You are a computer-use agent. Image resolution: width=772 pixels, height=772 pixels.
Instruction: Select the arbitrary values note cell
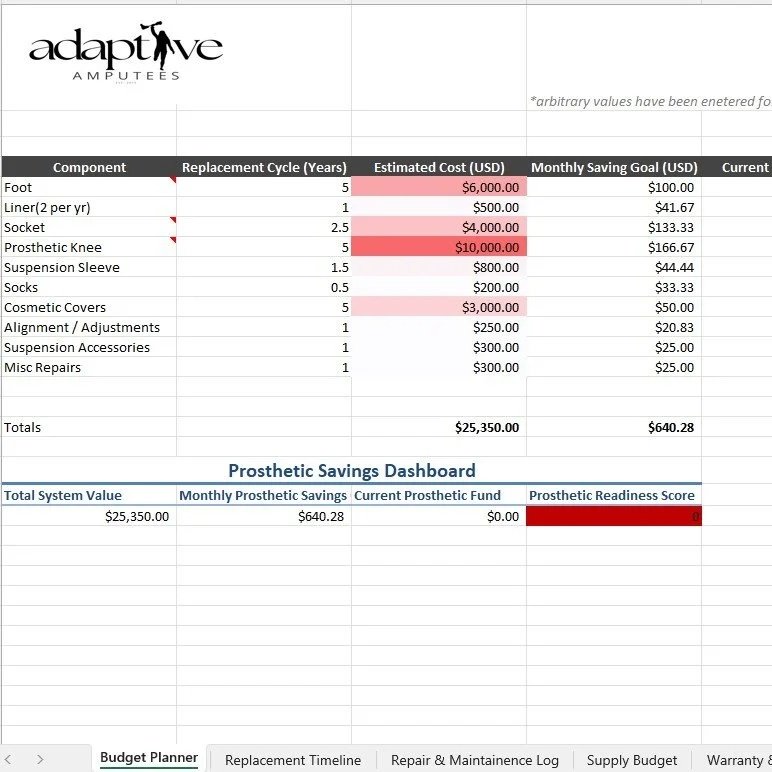(650, 101)
